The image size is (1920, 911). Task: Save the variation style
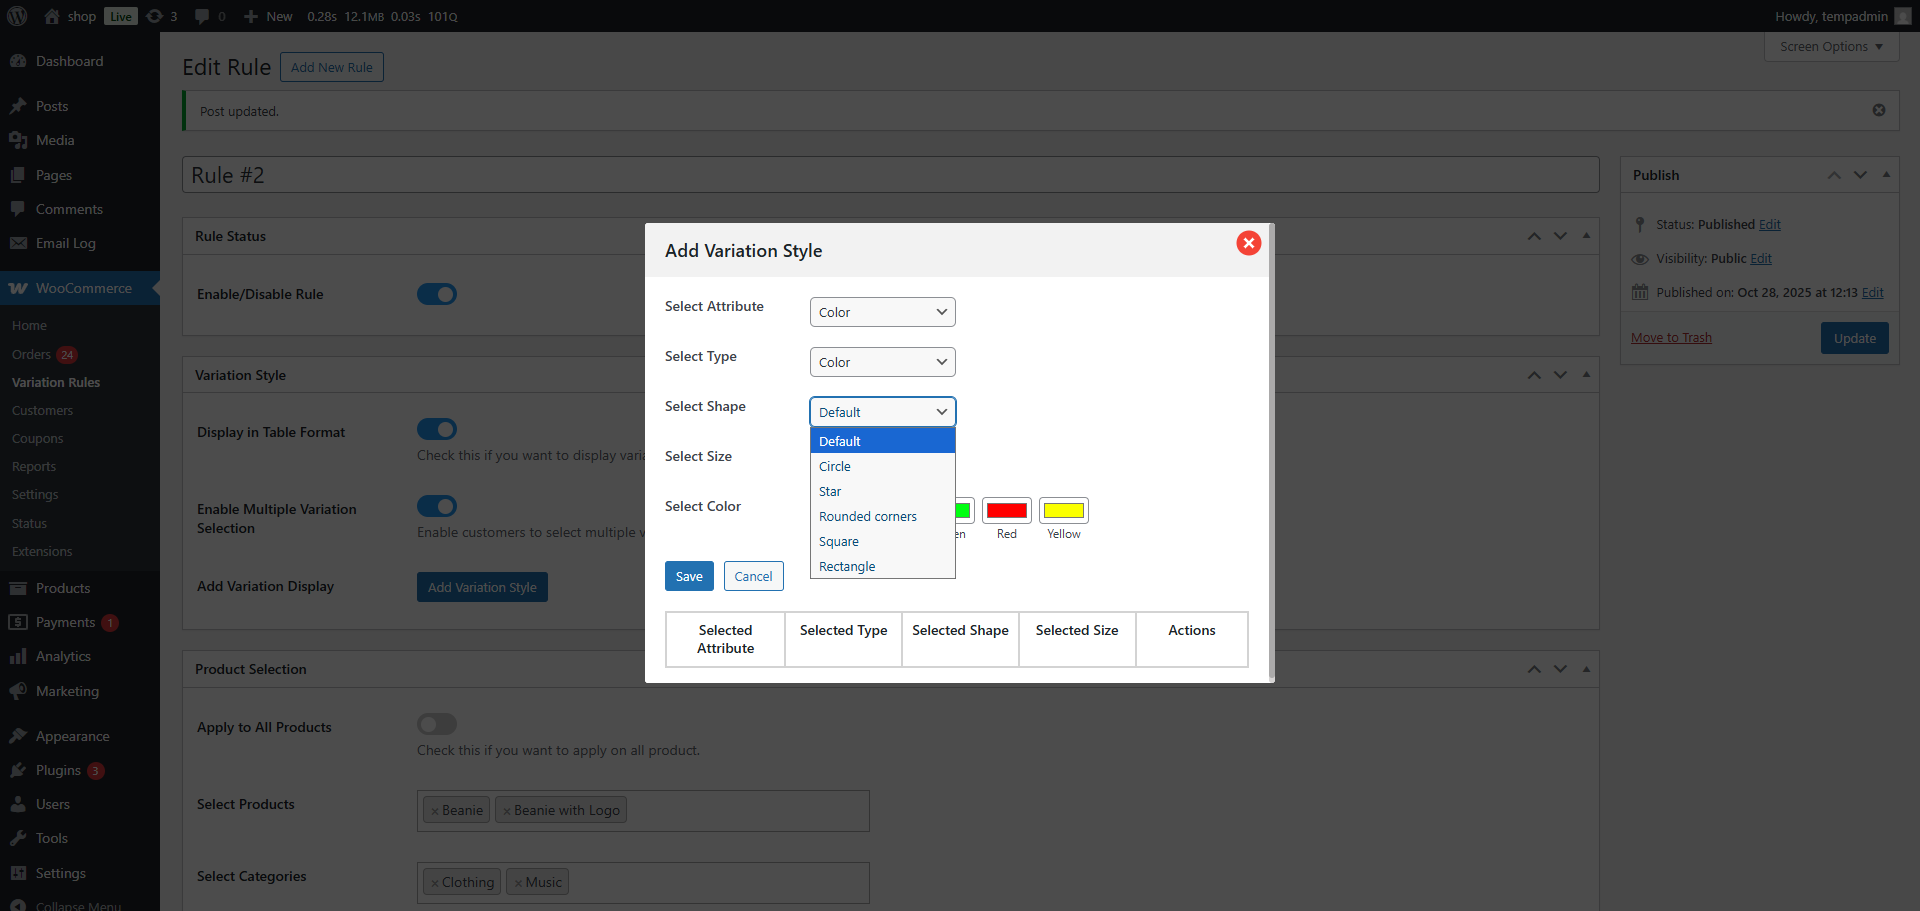pyautogui.click(x=689, y=576)
